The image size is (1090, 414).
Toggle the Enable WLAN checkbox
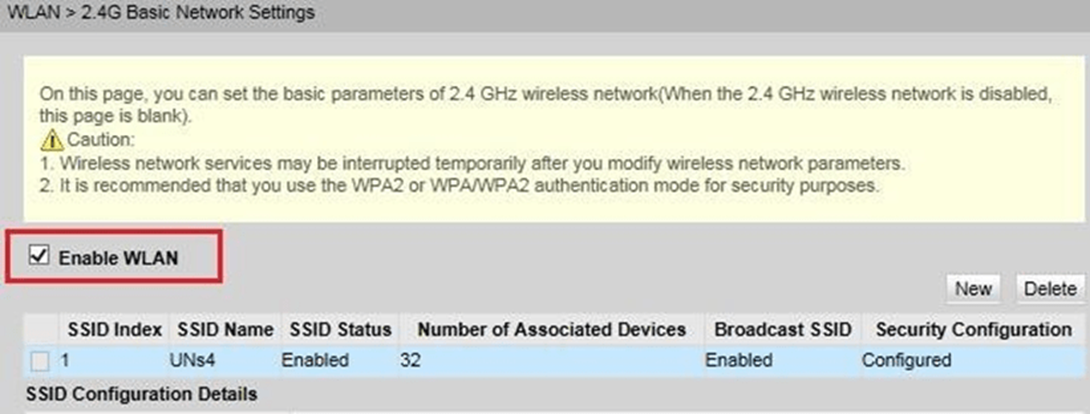(x=39, y=256)
